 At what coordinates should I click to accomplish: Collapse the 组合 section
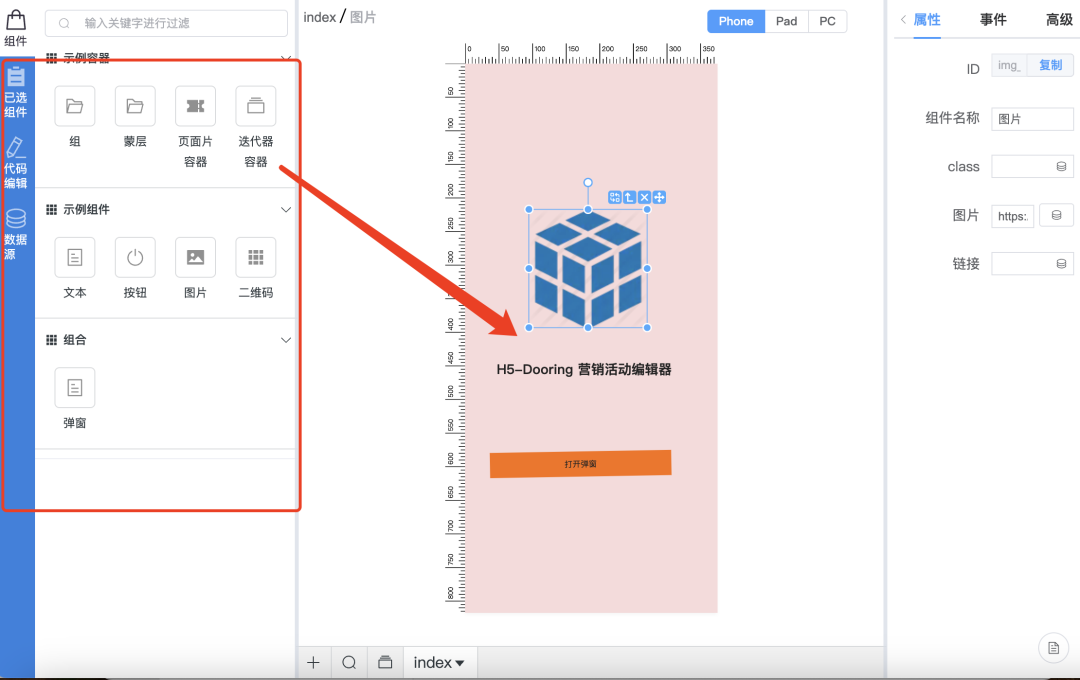286,340
